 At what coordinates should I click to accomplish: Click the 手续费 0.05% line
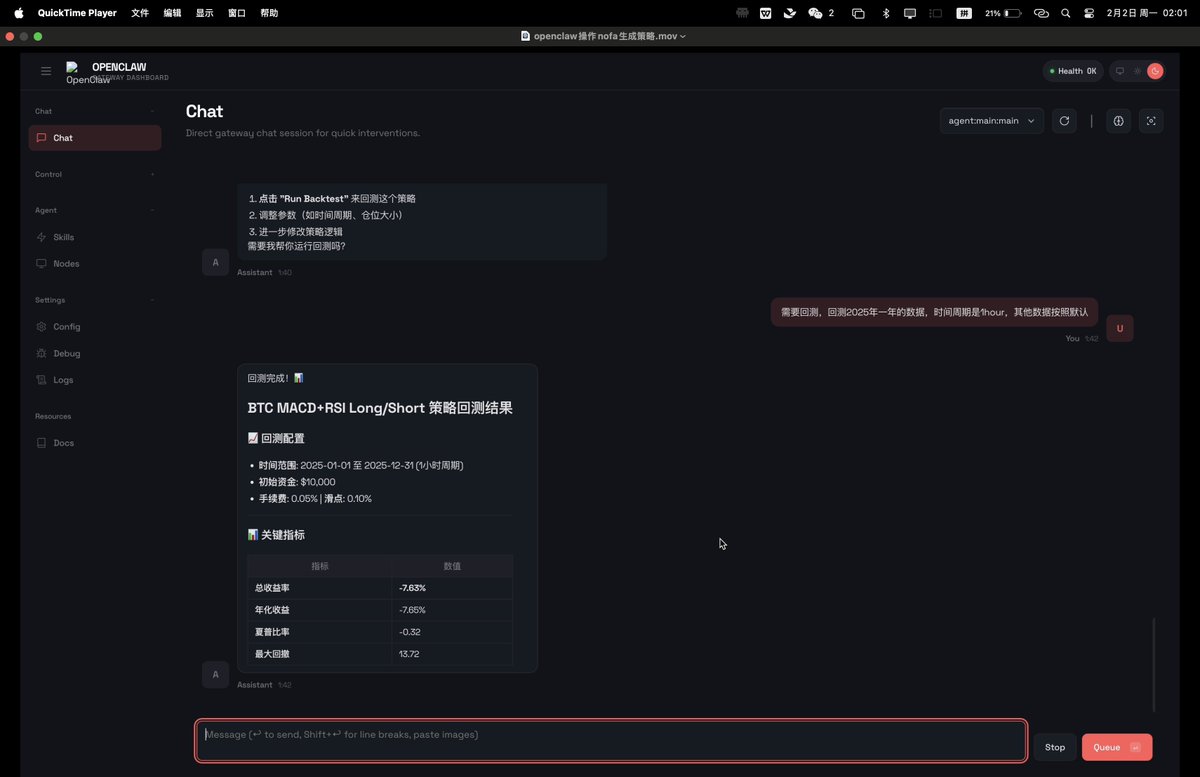tap(315, 498)
